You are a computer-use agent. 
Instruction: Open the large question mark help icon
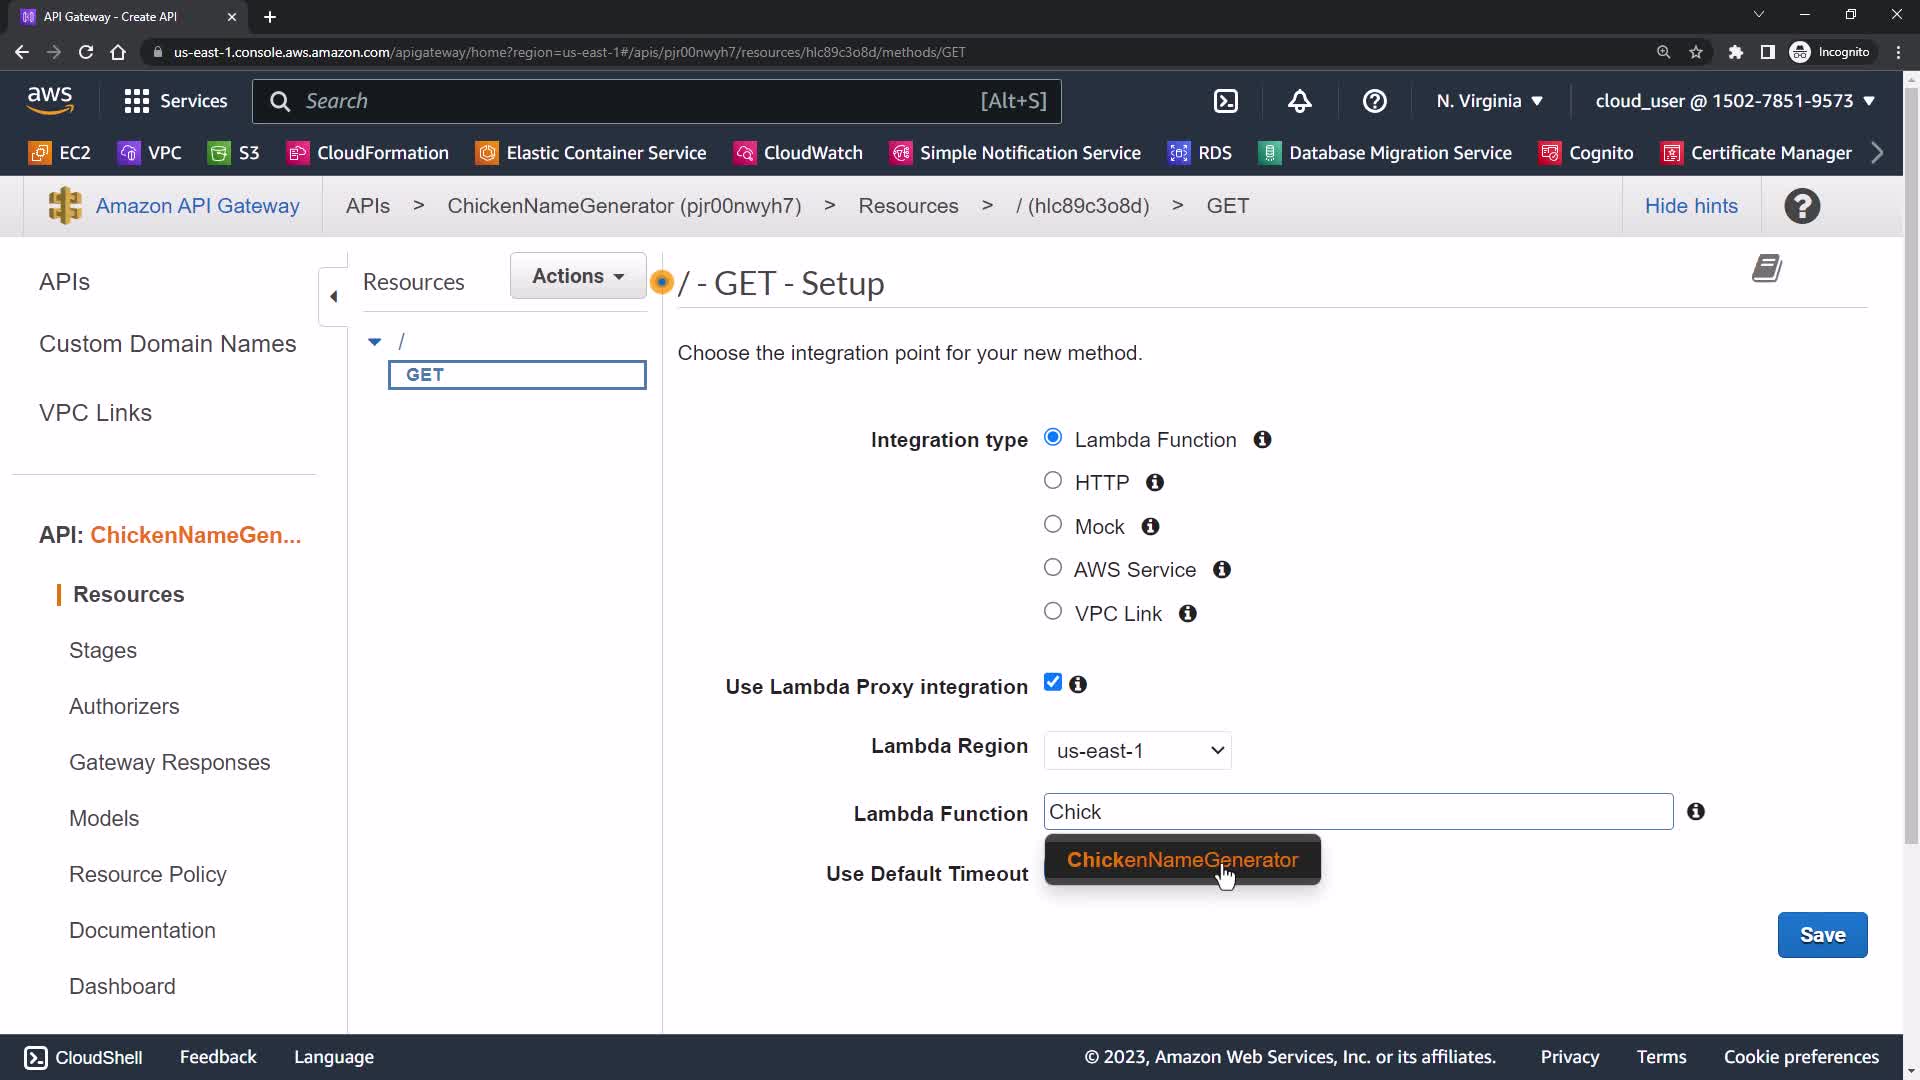(x=1801, y=206)
